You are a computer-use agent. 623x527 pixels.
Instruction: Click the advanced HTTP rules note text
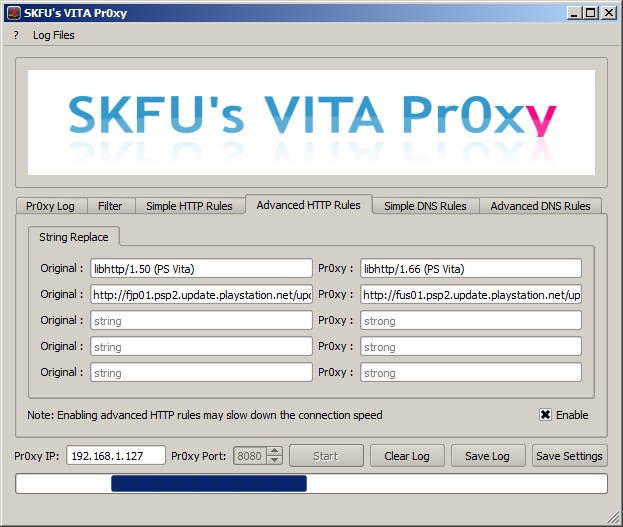point(205,415)
